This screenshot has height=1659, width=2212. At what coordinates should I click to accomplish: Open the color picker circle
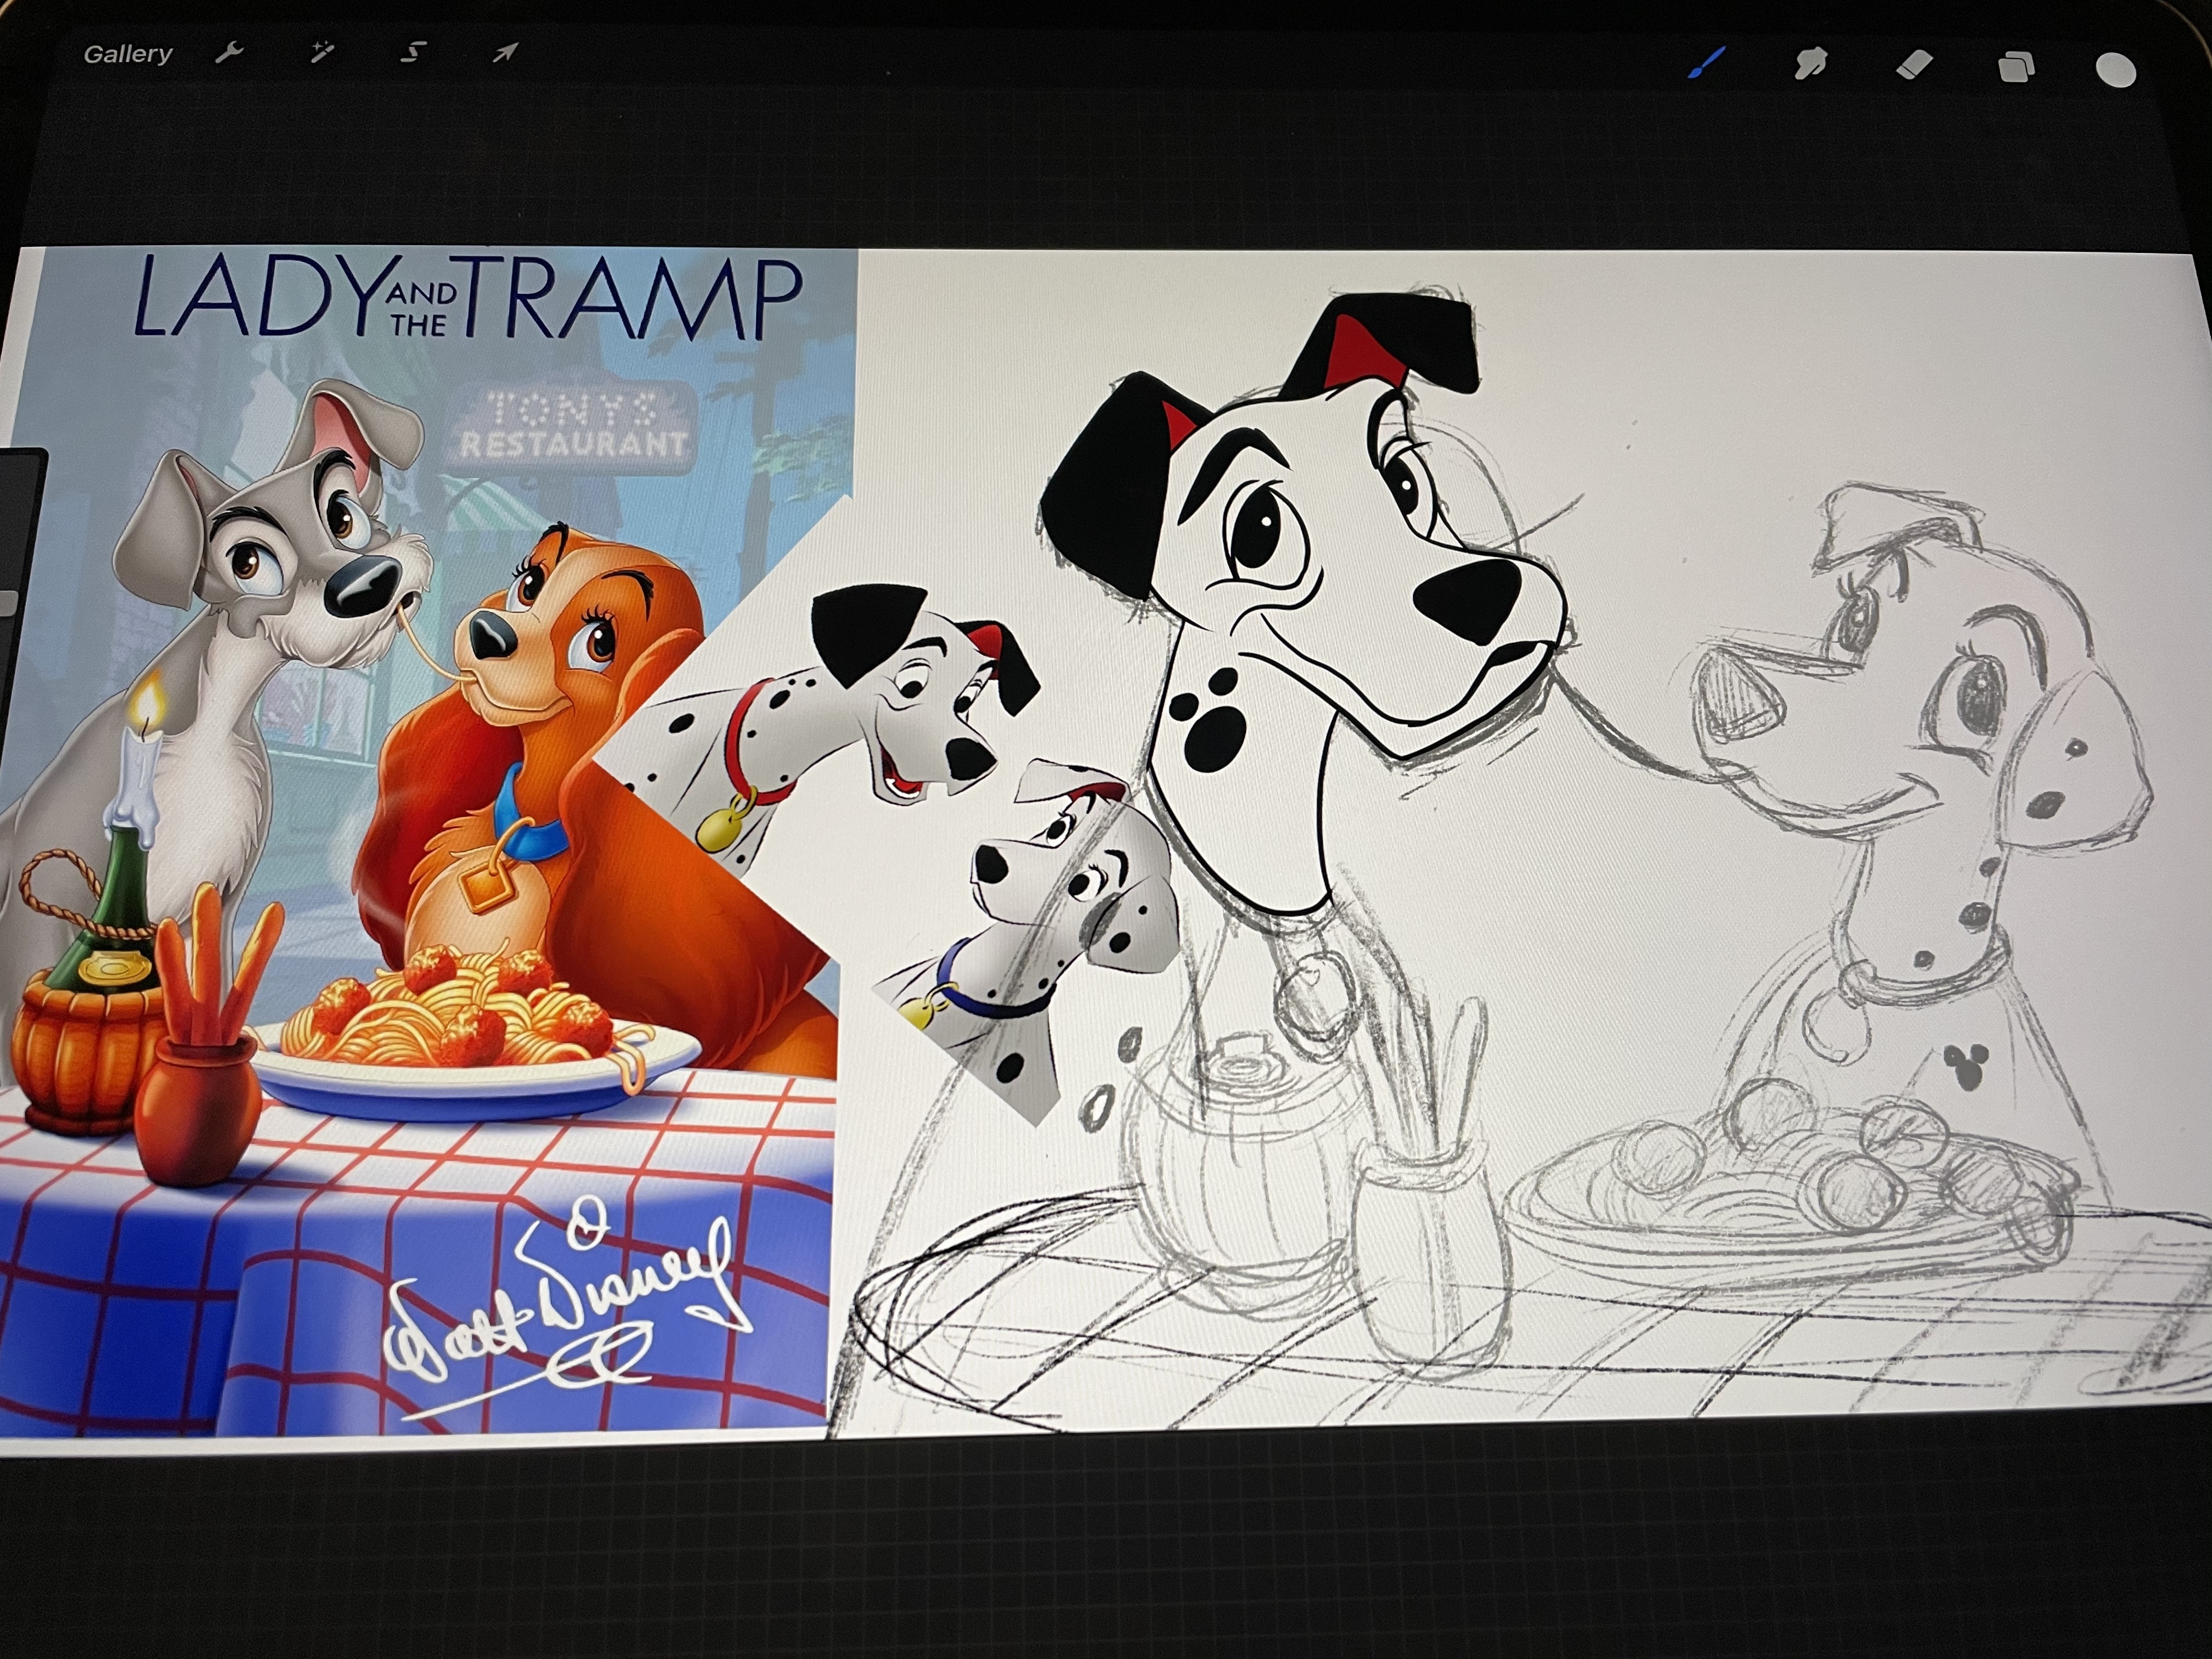2116,71
